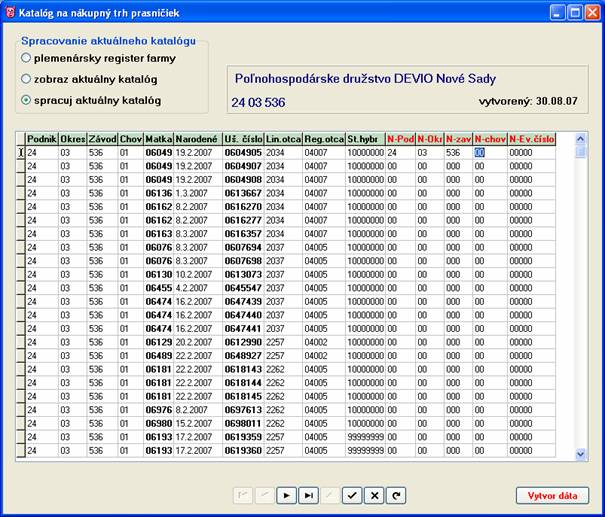This screenshot has width=605, height=517.
Task: Click ear number cell 0616357
Action: 243,234
